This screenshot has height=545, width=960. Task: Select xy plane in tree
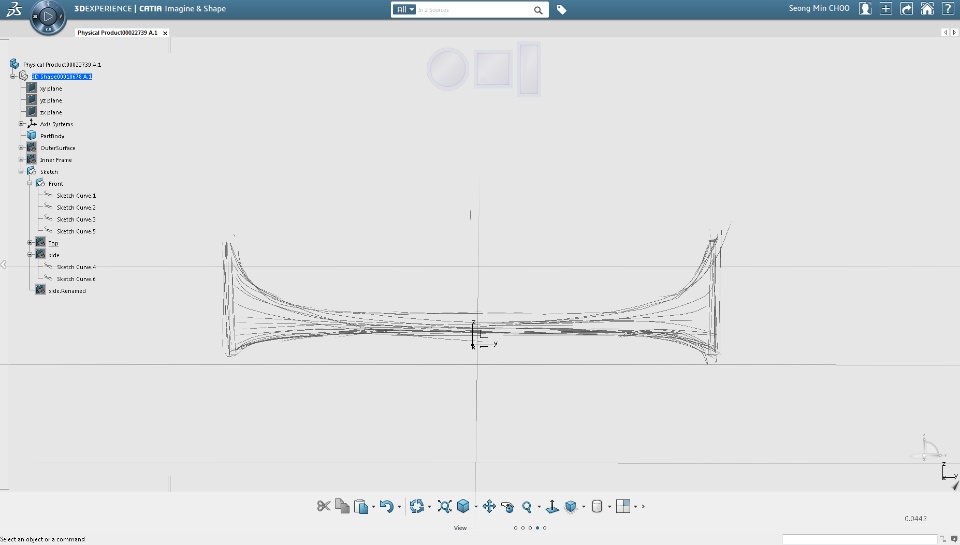coord(50,89)
